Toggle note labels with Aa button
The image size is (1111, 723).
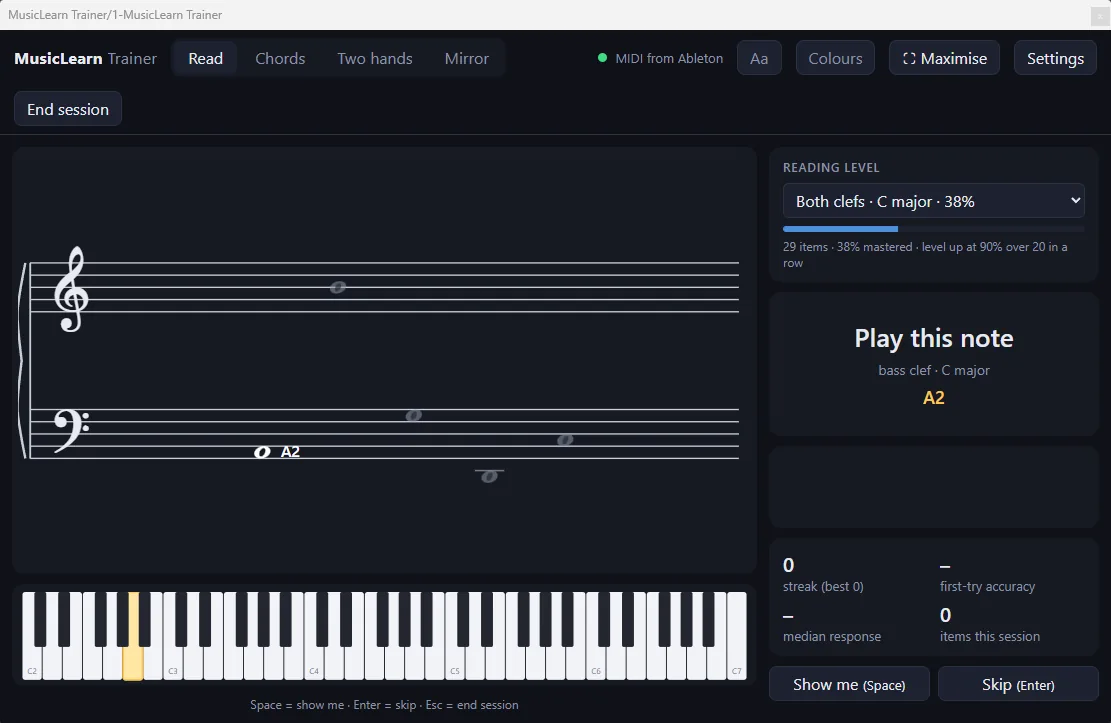click(759, 58)
